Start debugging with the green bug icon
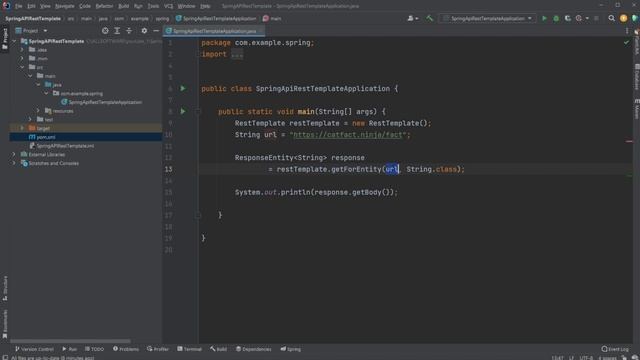 556,18
